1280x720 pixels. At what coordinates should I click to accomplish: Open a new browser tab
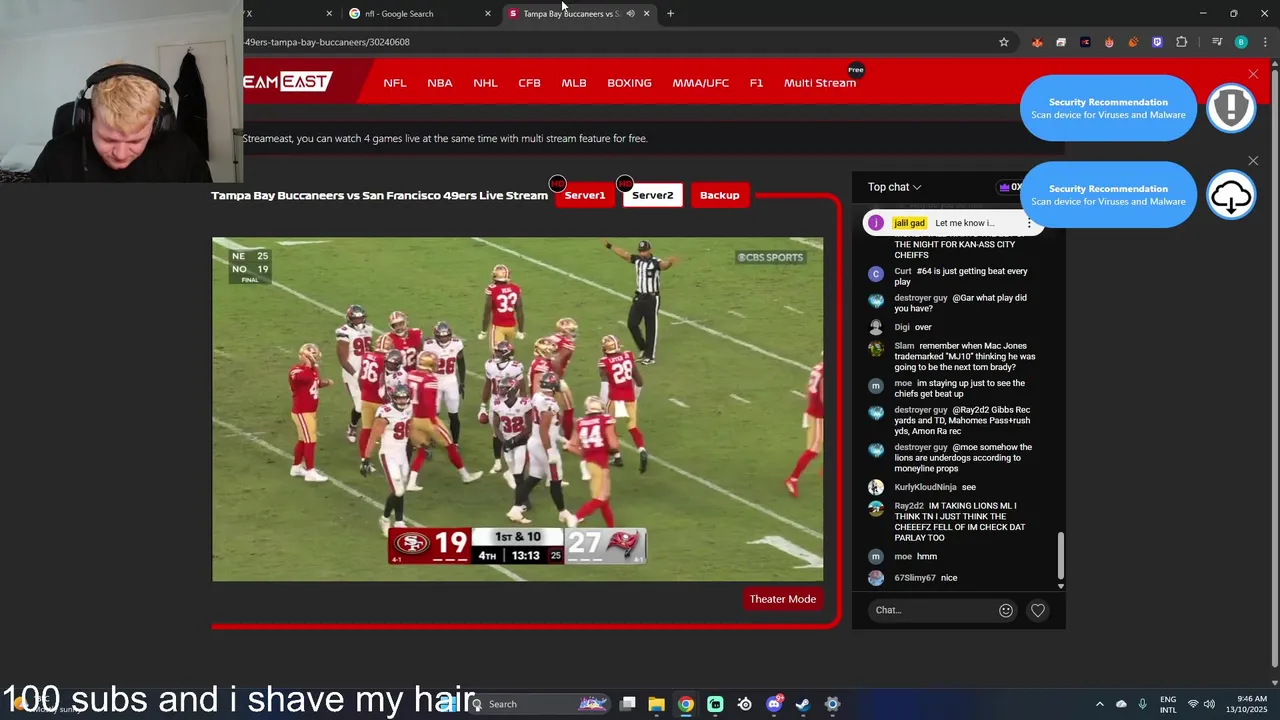coord(670,13)
